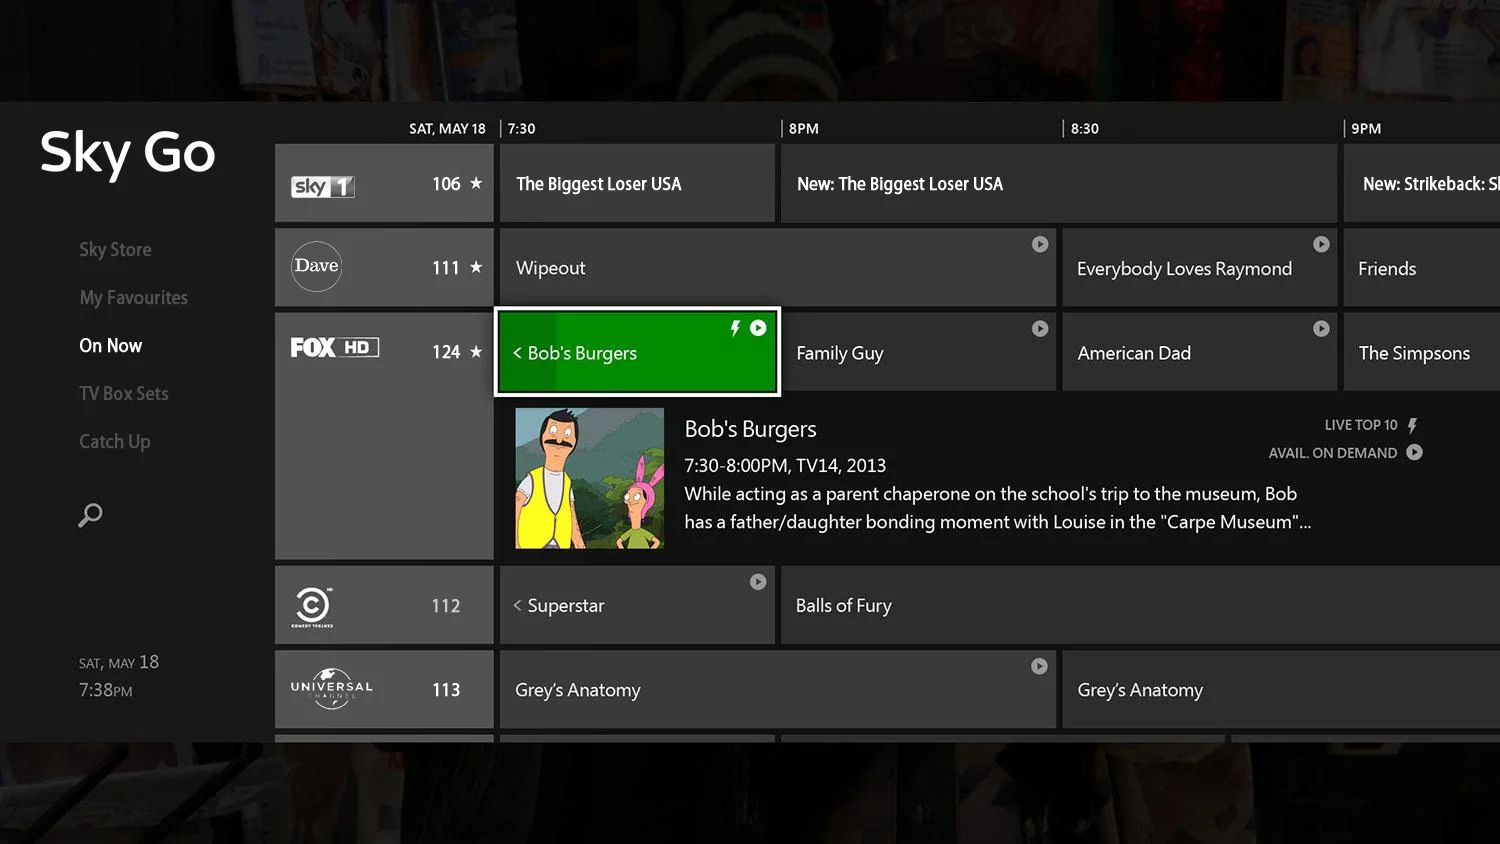Click the Sky Go logo
The image size is (1500, 844).
[128, 153]
